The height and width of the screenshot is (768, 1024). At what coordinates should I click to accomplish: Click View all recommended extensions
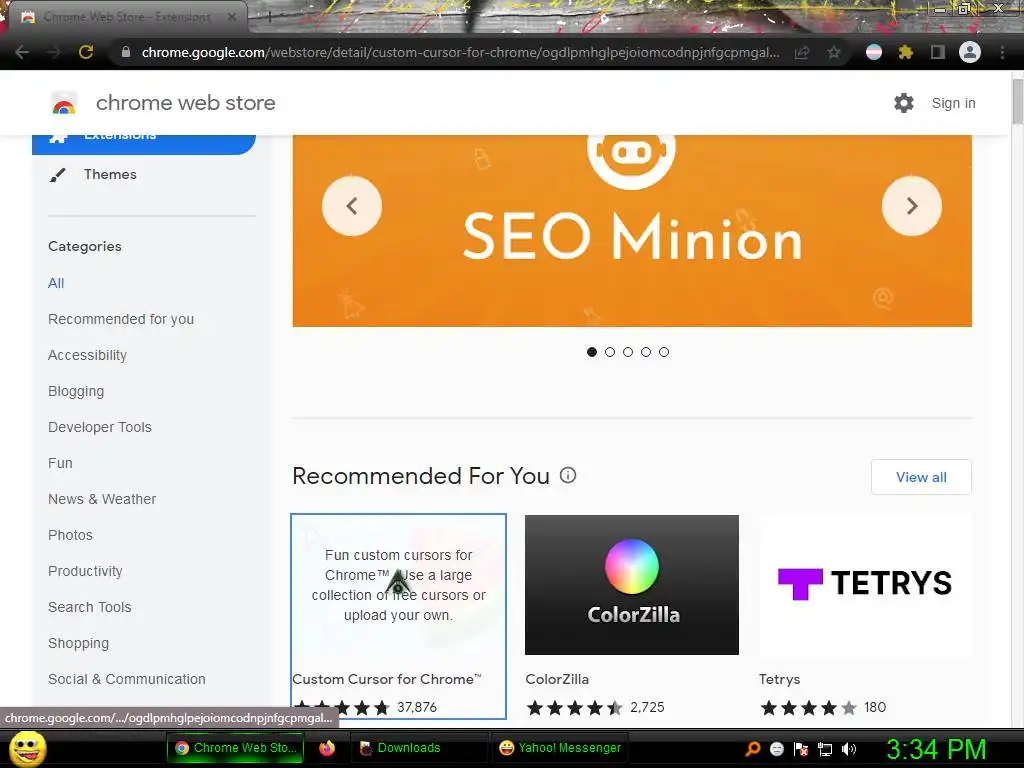[x=921, y=477]
